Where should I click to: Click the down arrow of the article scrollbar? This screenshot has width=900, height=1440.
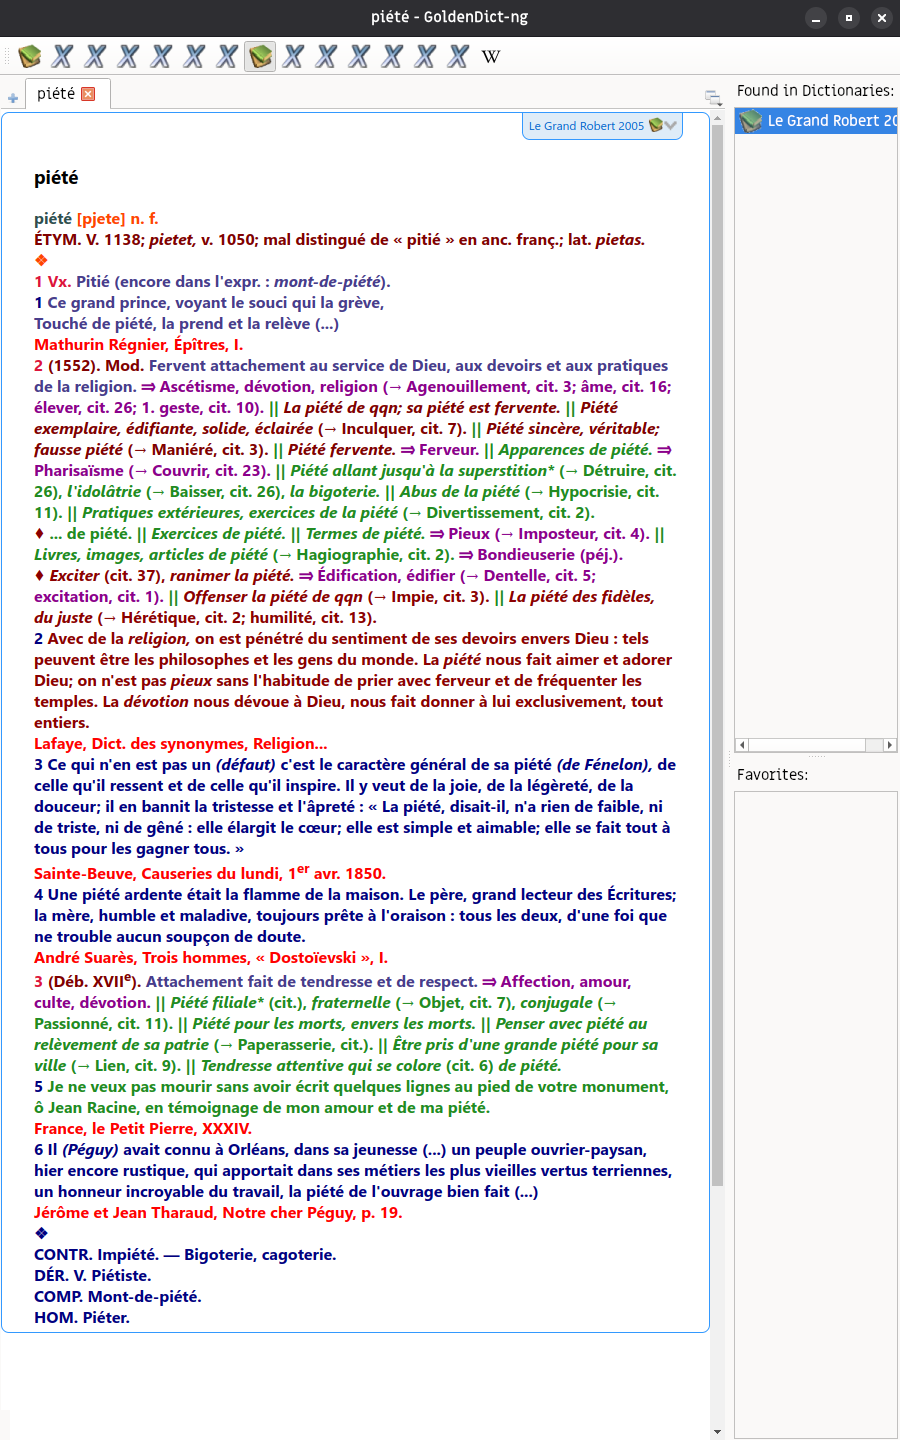click(717, 1432)
